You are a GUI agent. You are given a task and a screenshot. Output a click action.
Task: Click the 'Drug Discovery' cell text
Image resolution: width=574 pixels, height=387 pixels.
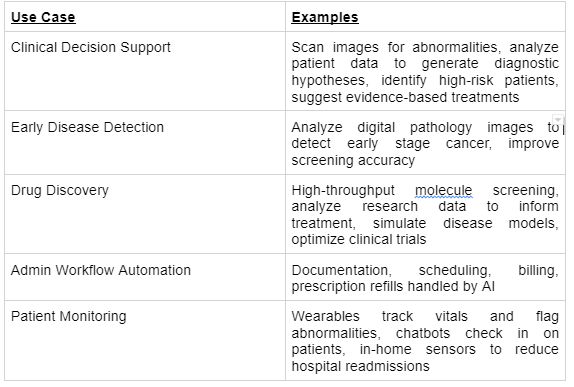click(x=60, y=190)
